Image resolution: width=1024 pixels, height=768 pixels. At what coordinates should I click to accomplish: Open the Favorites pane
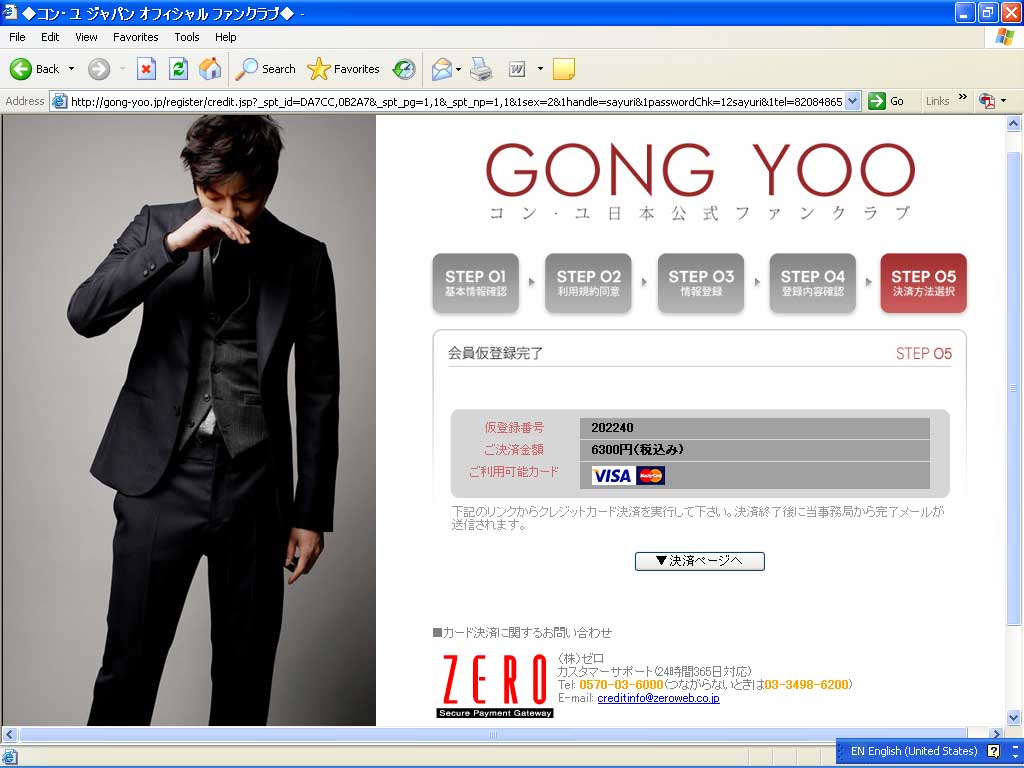pyautogui.click(x=344, y=69)
